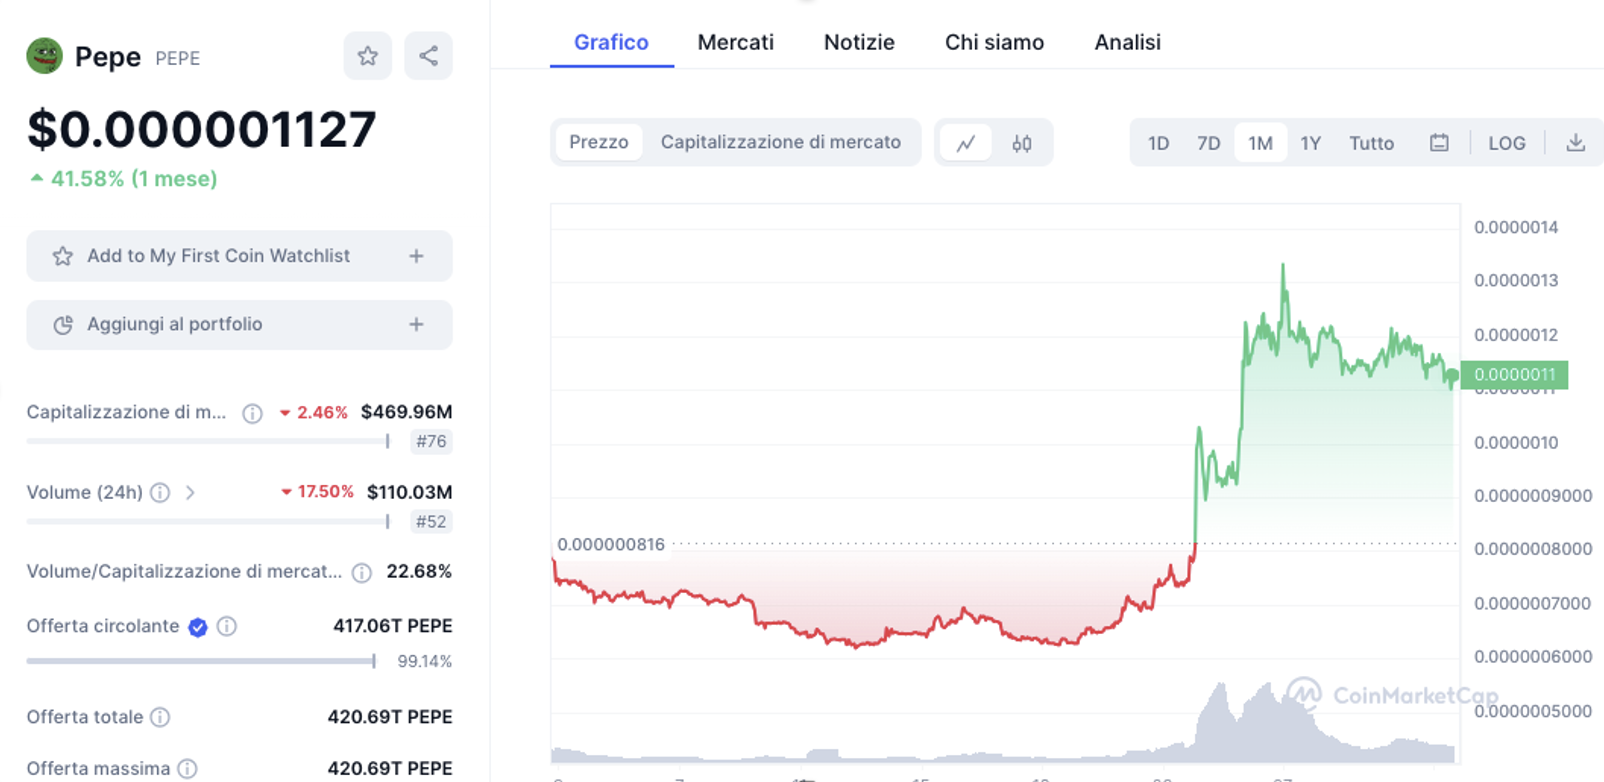The image size is (1604, 782).
Task: Click info icon beside Volume/Capitalizzazione di mercato
Action: (362, 572)
